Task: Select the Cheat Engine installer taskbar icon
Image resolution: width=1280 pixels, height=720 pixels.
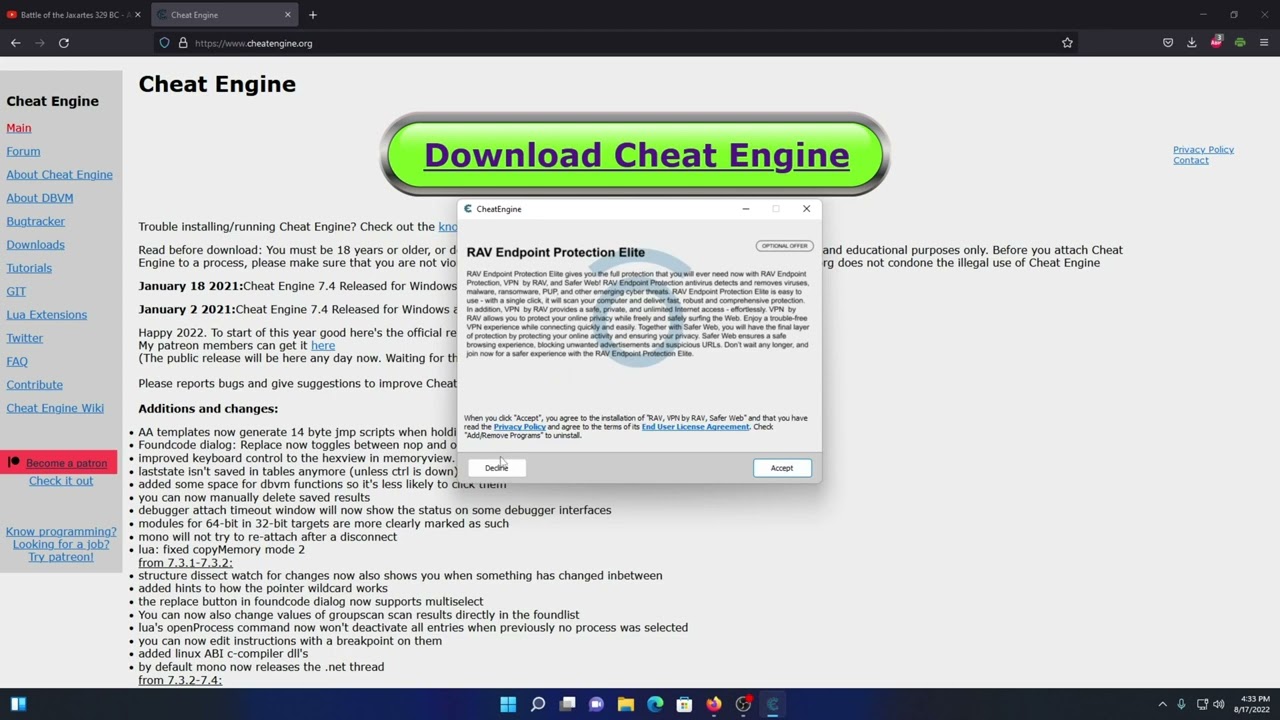Action: [773, 704]
